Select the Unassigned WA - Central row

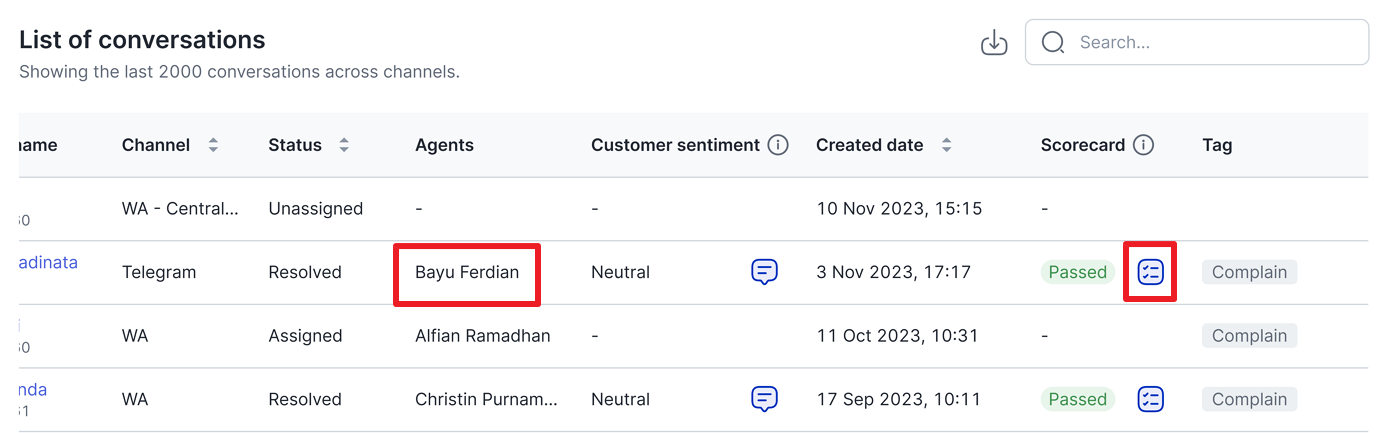point(693,209)
